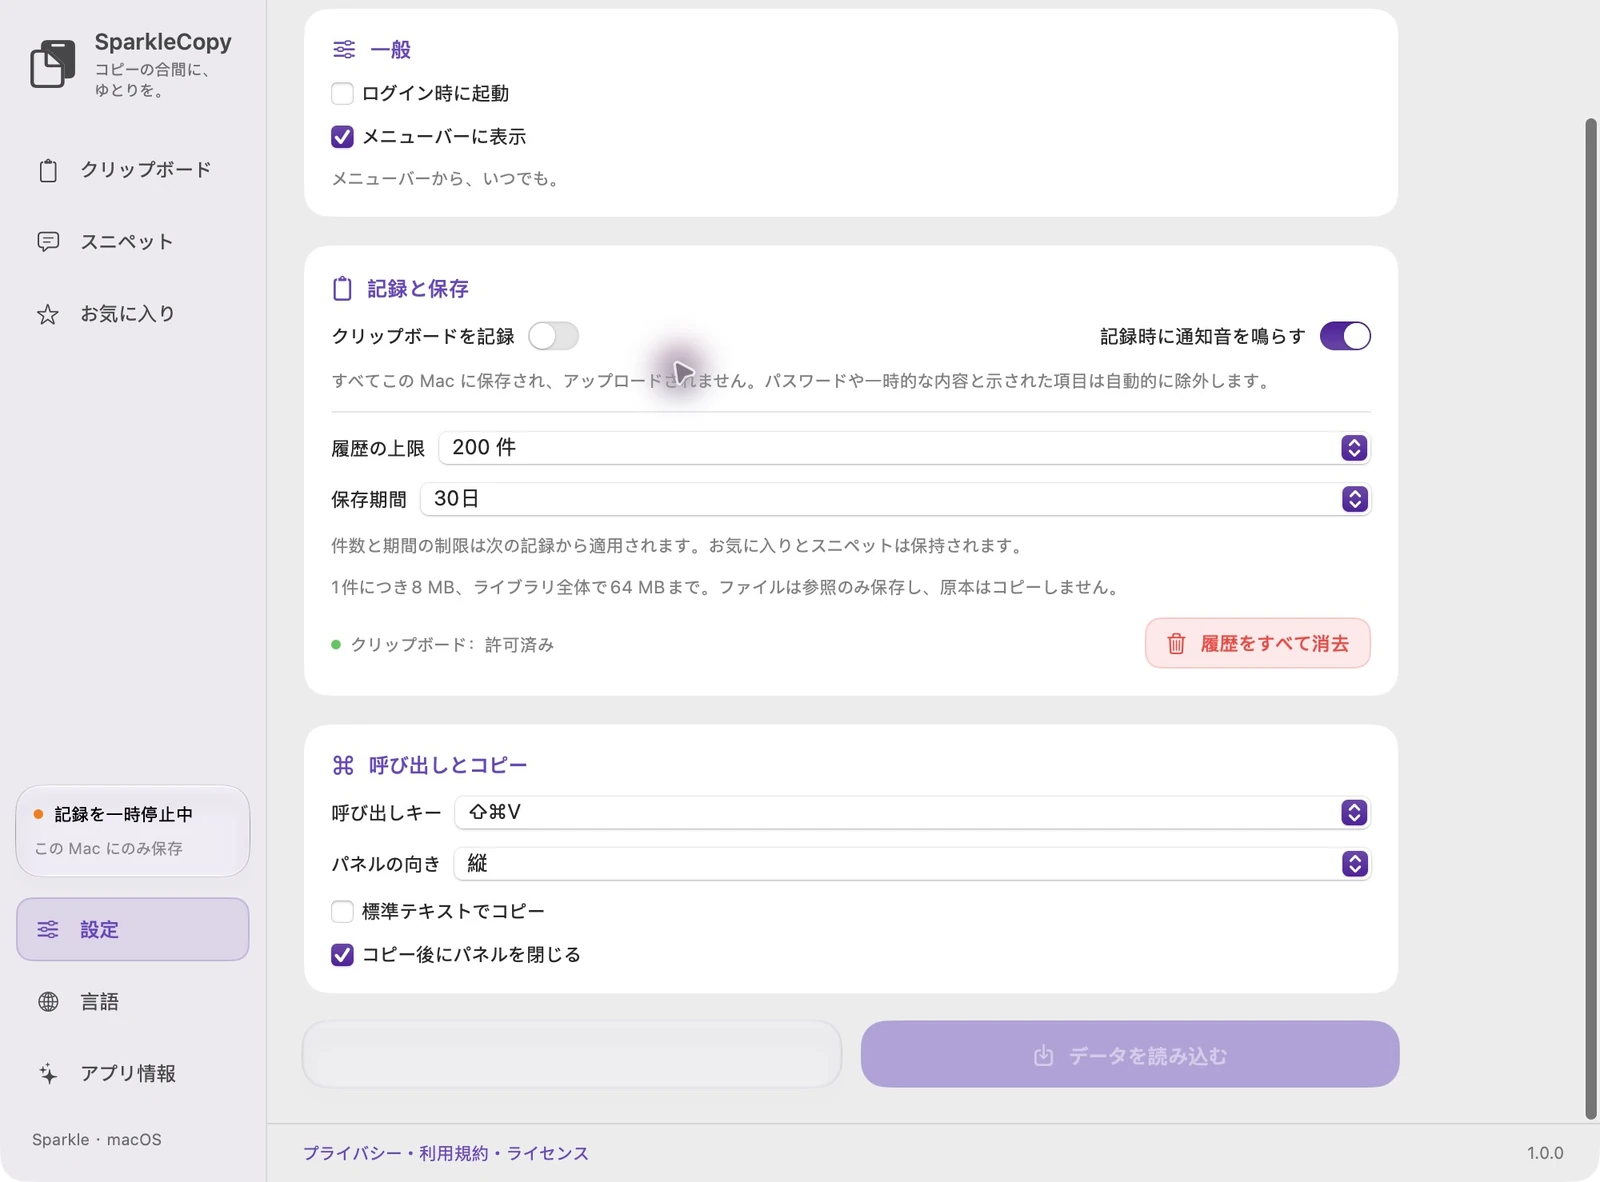Turn on the クリップボードを記録 switch
Screen dimensions: 1600x1182
553,336
